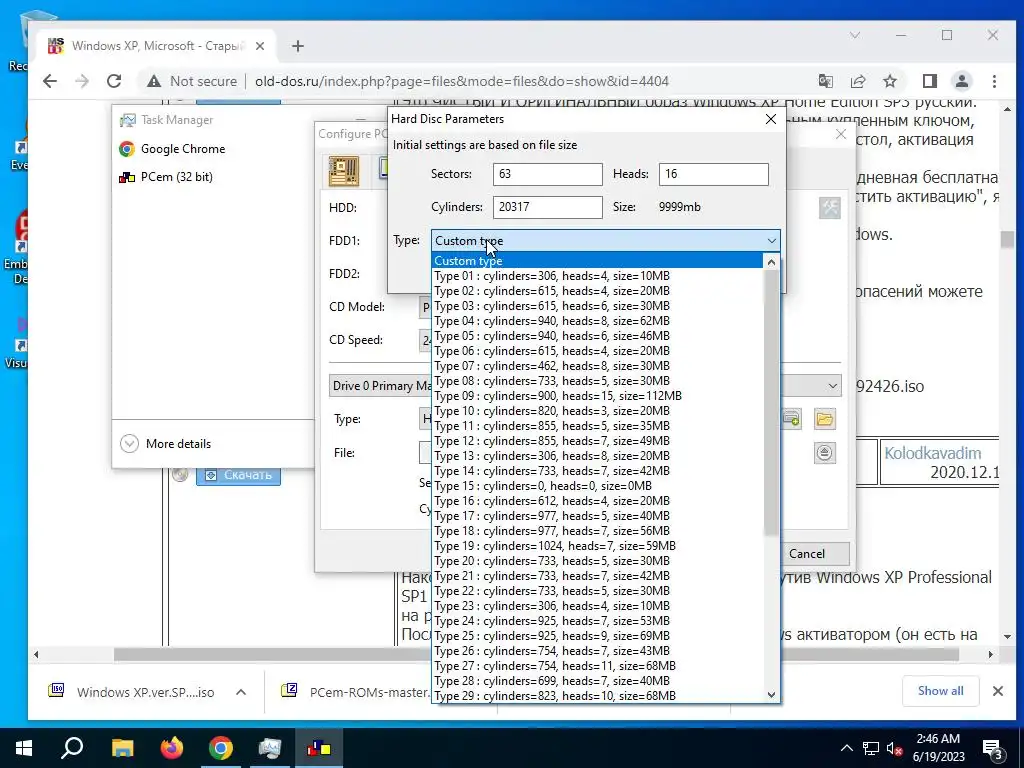Close the downloads bar

997,691
